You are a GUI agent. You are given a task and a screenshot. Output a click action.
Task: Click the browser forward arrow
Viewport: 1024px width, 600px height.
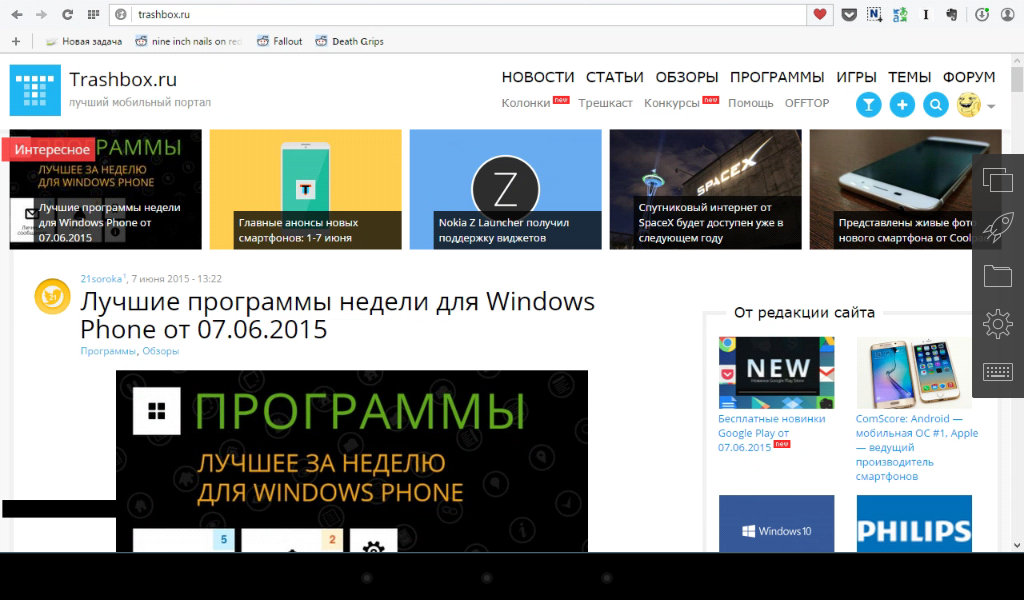(41, 14)
